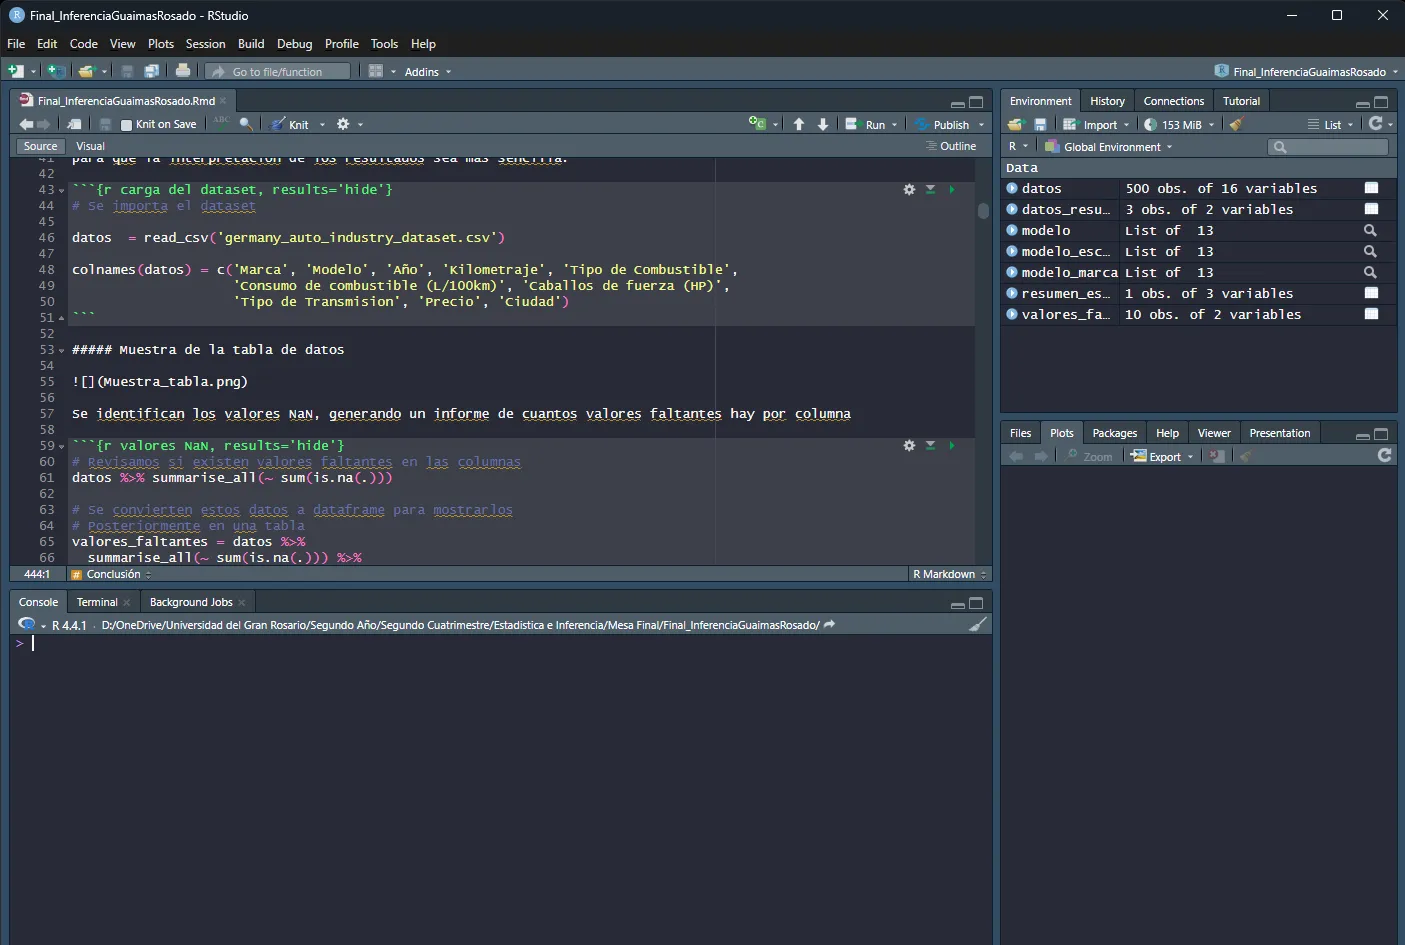Fold code chunk at line 43

61,190
